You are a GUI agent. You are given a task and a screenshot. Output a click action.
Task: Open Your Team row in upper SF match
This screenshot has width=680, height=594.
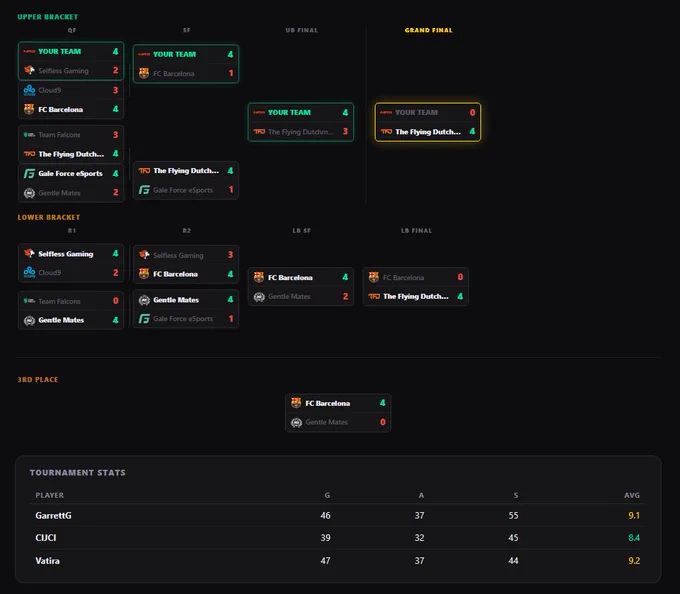coord(186,54)
